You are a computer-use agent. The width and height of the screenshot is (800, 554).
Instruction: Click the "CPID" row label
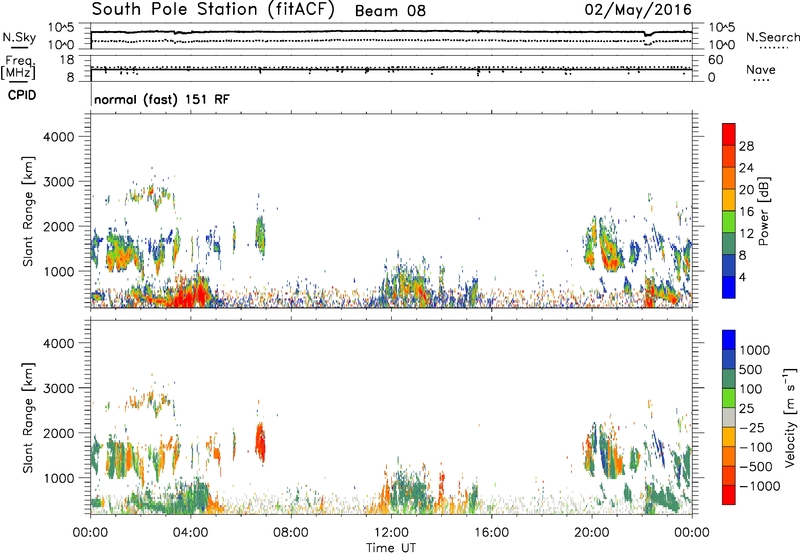[22, 95]
